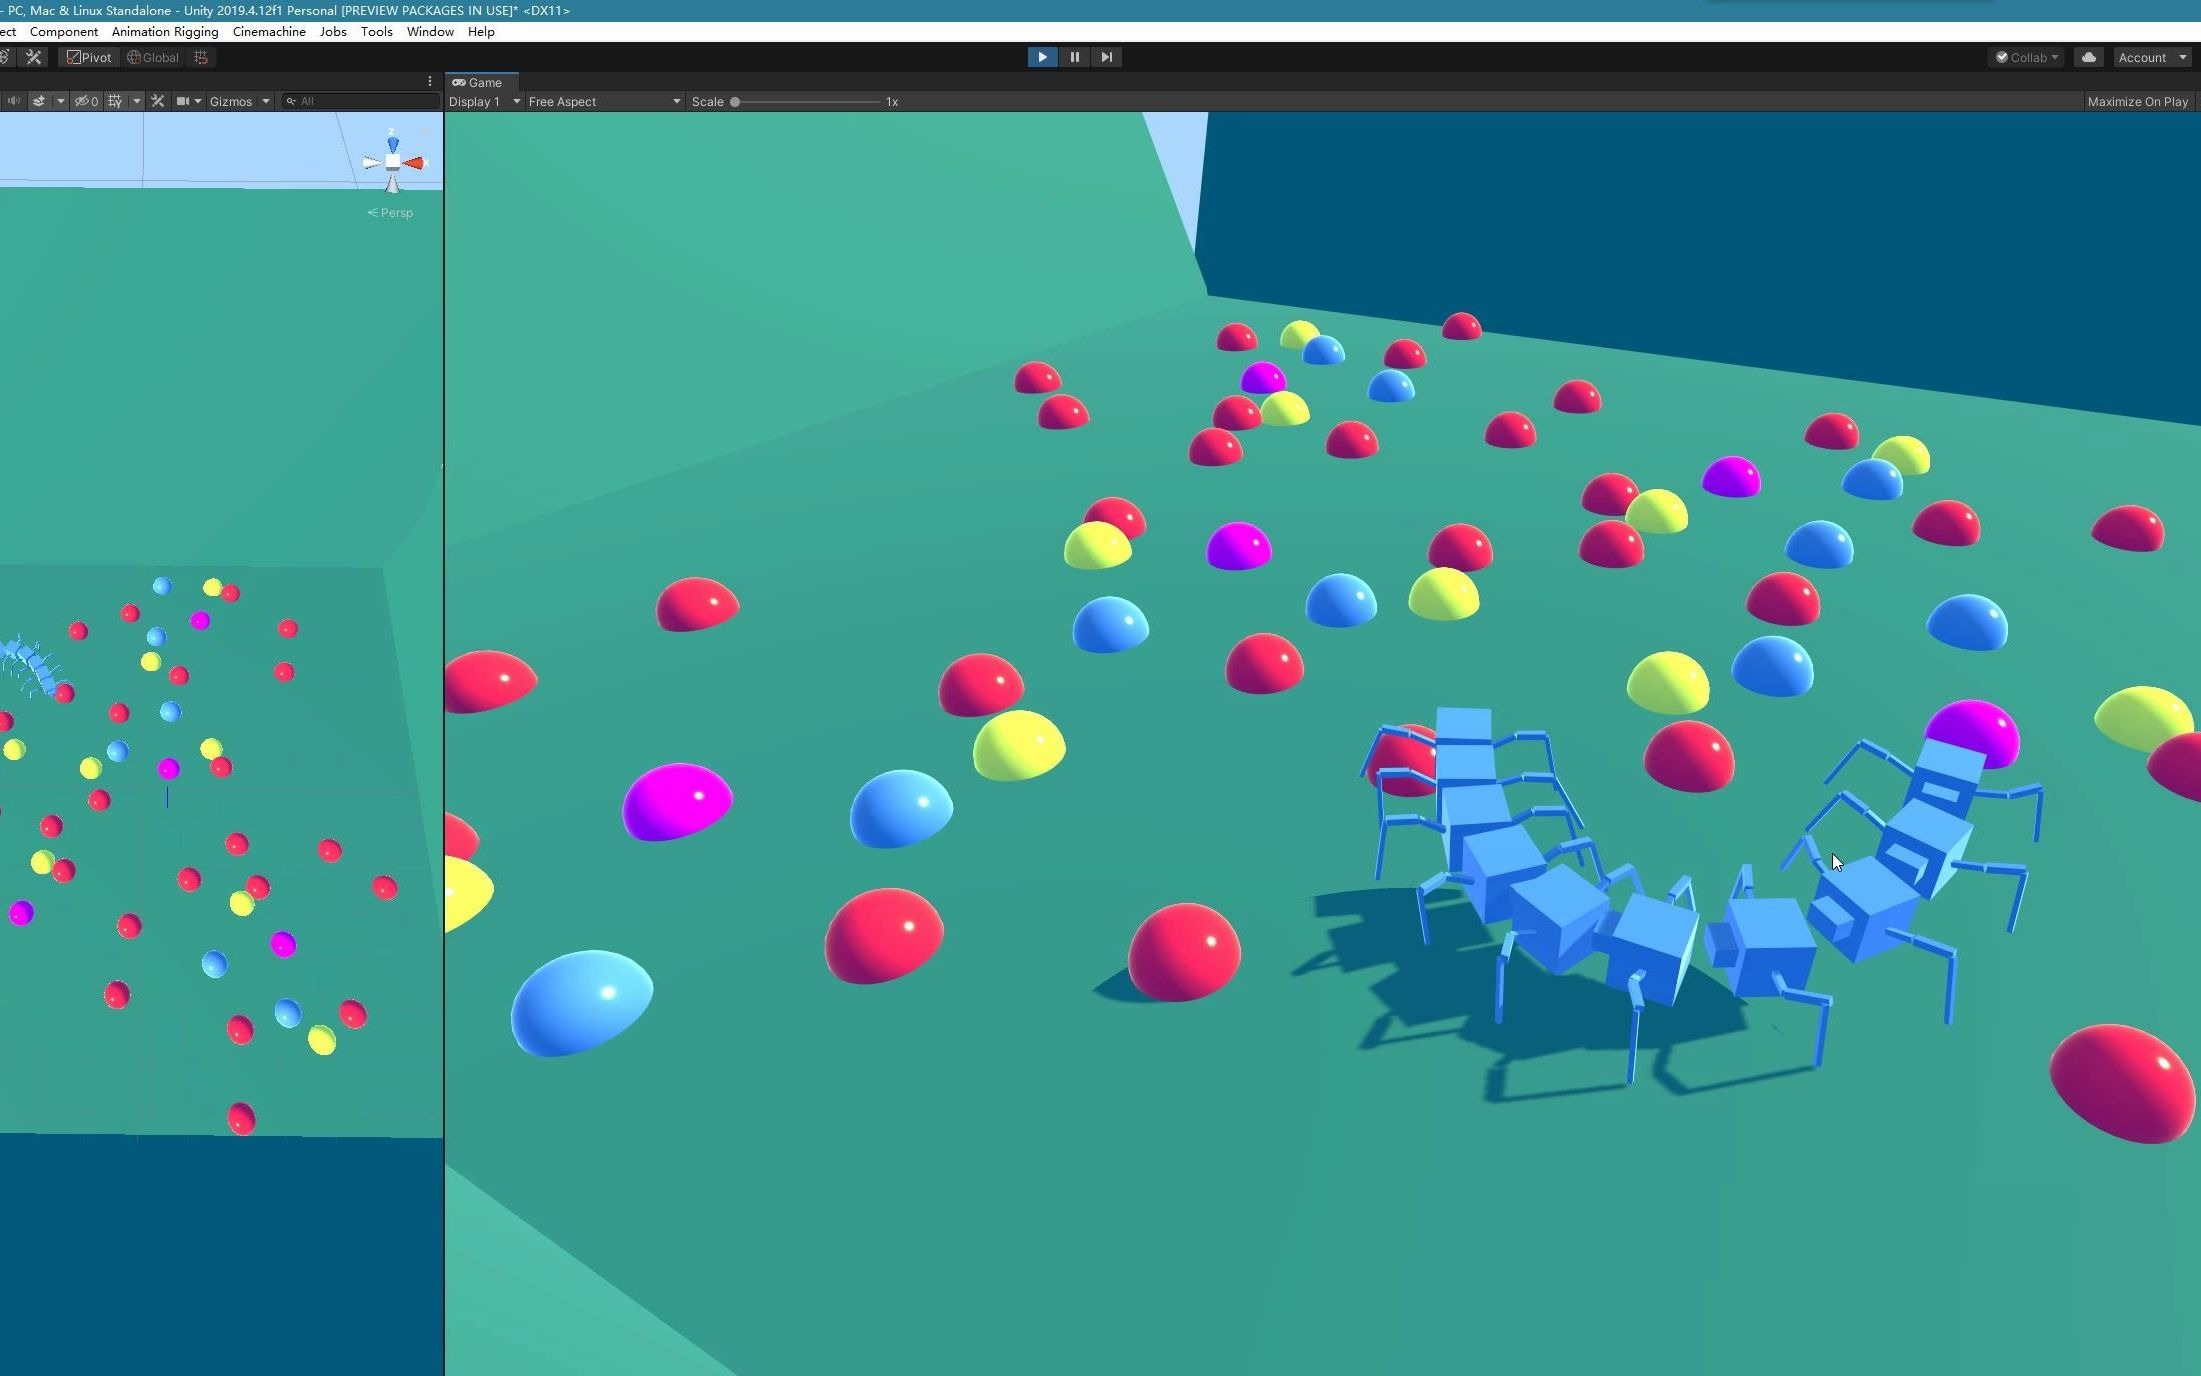Adjust the Scale slider in Game view
This screenshot has height=1376, width=2201.
pyautogui.click(x=736, y=101)
